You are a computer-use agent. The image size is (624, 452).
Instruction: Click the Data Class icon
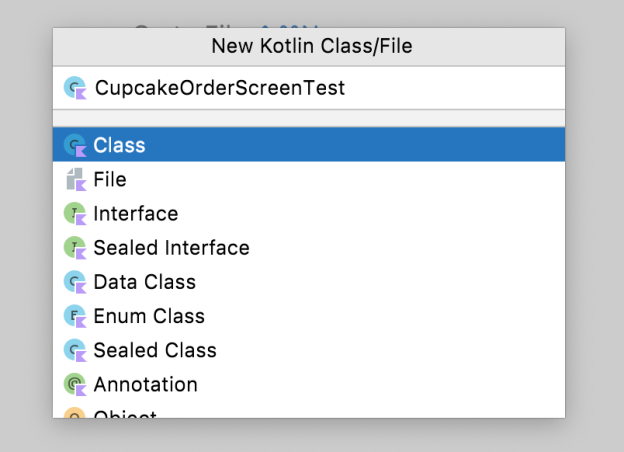(x=75, y=282)
